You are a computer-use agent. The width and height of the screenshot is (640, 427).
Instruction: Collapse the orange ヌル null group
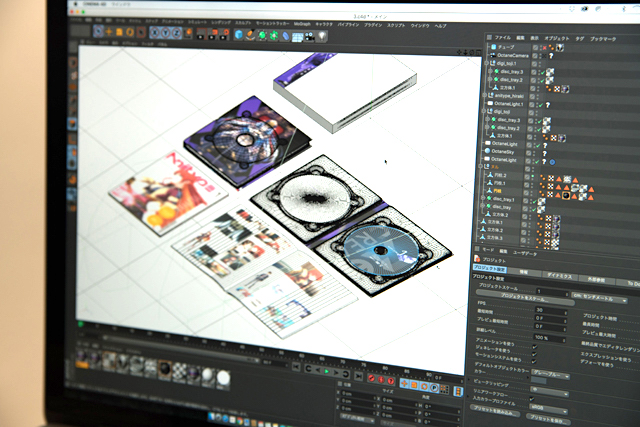[481, 167]
